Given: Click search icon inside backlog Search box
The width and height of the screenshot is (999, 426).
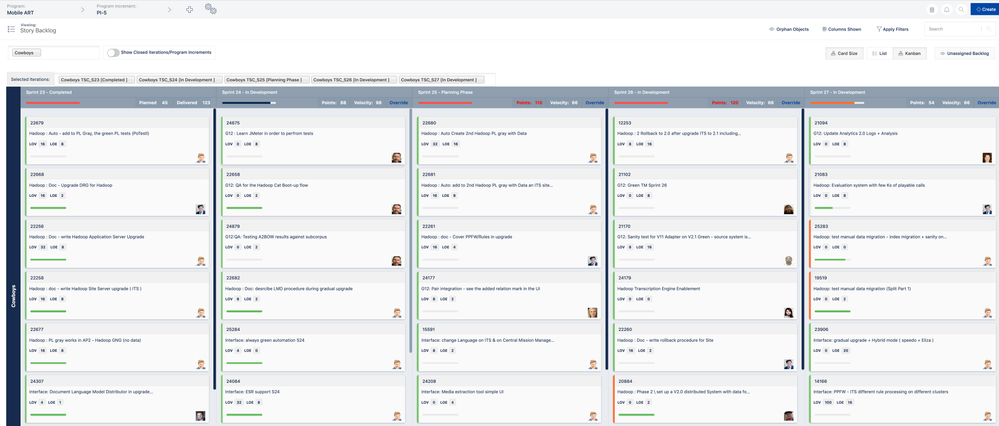Looking at the screenshot, I should coord(988,29).
